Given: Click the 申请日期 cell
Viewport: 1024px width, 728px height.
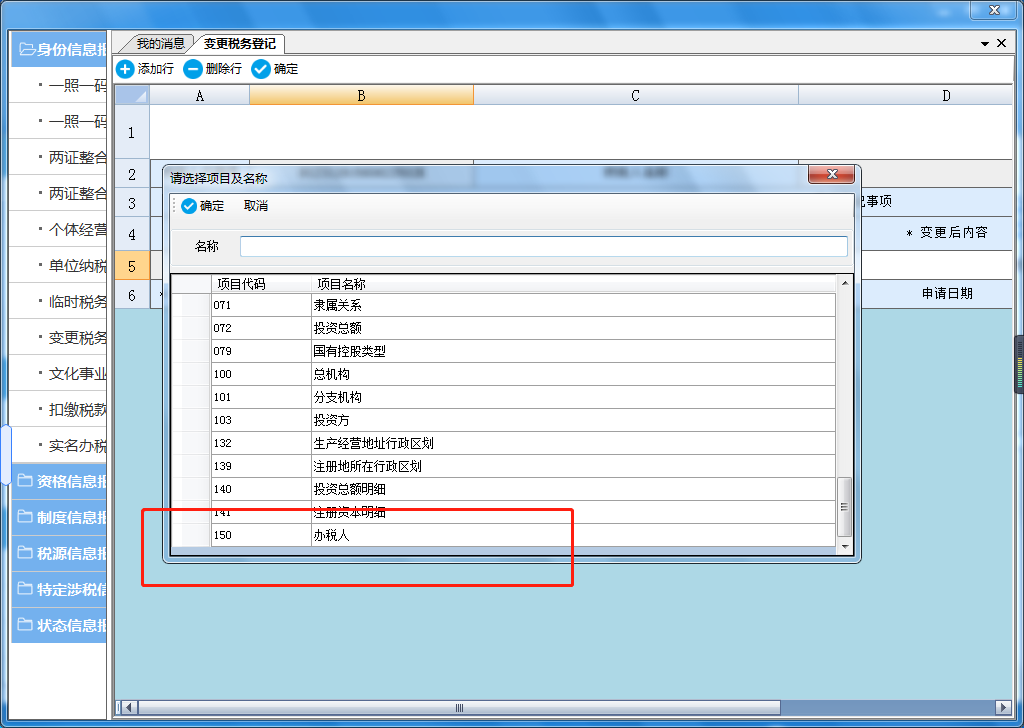Looking at the screenshot, I should (x=937, y=293).
